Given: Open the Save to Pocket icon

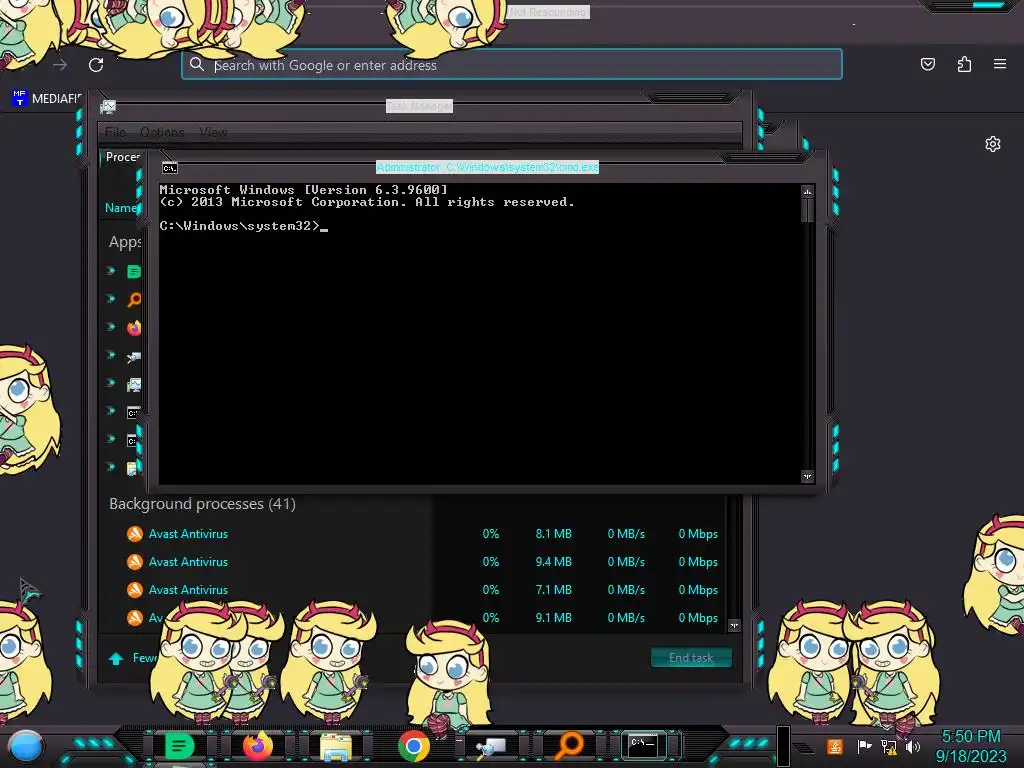Looking at the screenshot, I should [x=927, y=64].
